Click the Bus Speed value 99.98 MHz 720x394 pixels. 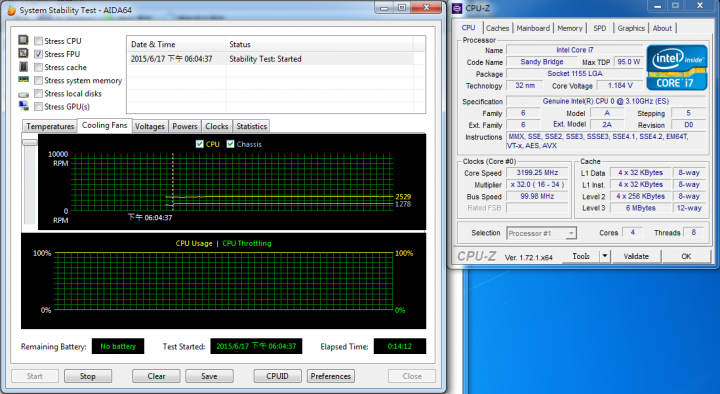[537, 196]
